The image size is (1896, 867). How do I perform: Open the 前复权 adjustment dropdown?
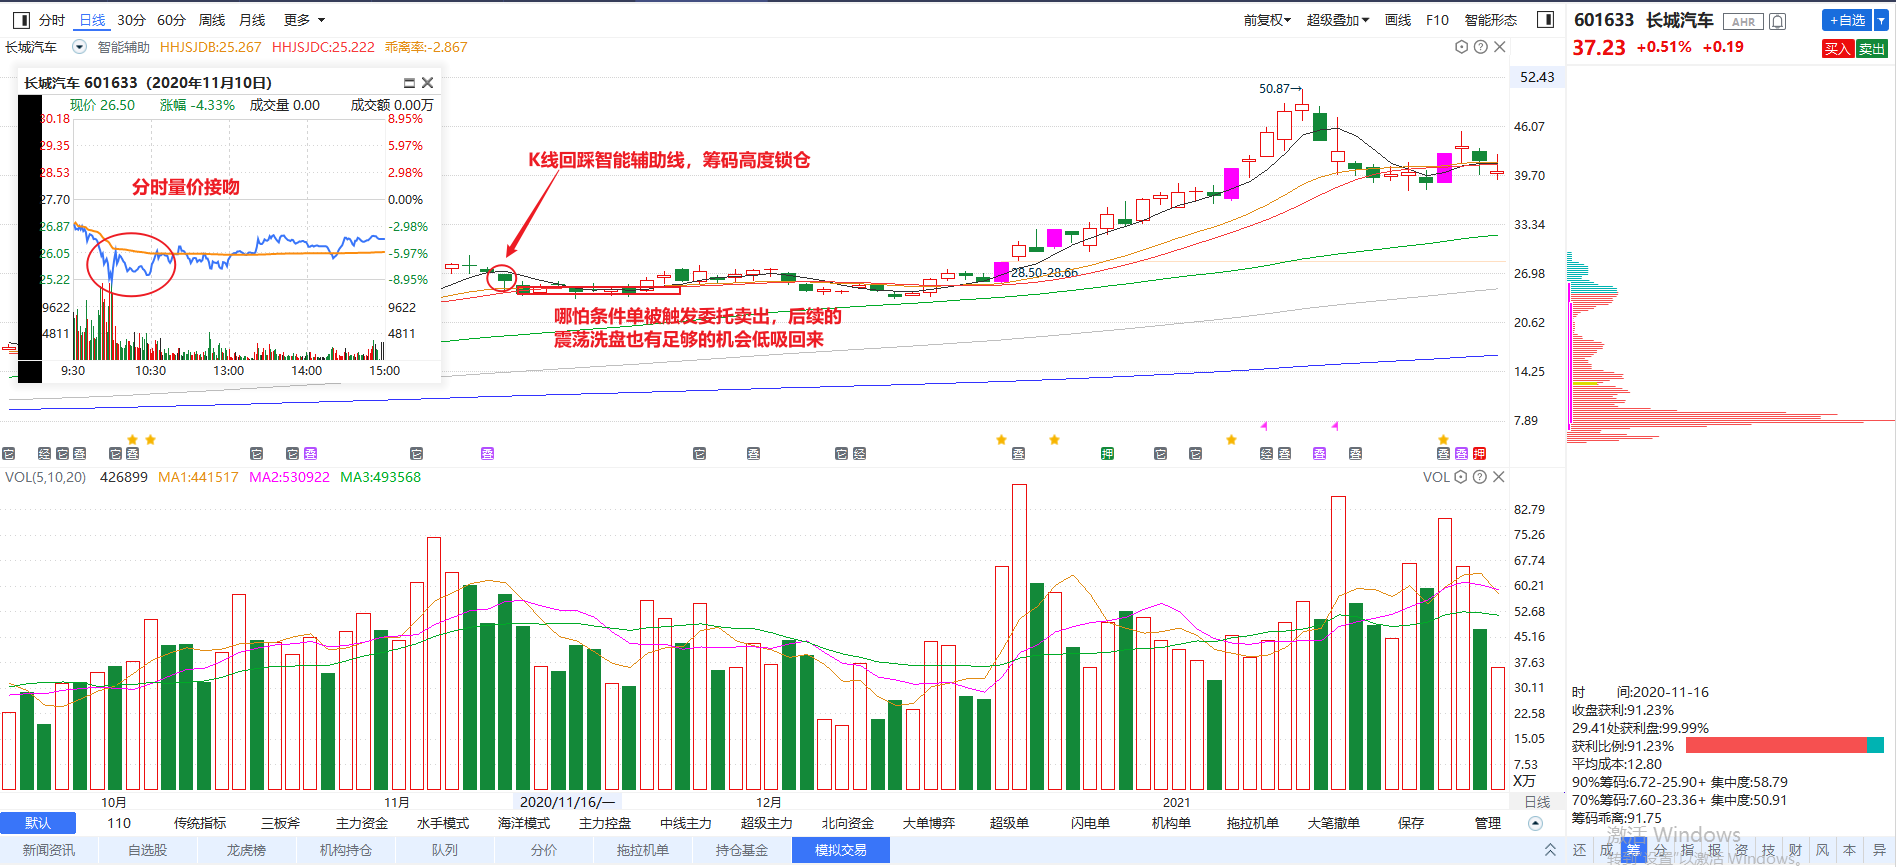[x=1267, y=20]
